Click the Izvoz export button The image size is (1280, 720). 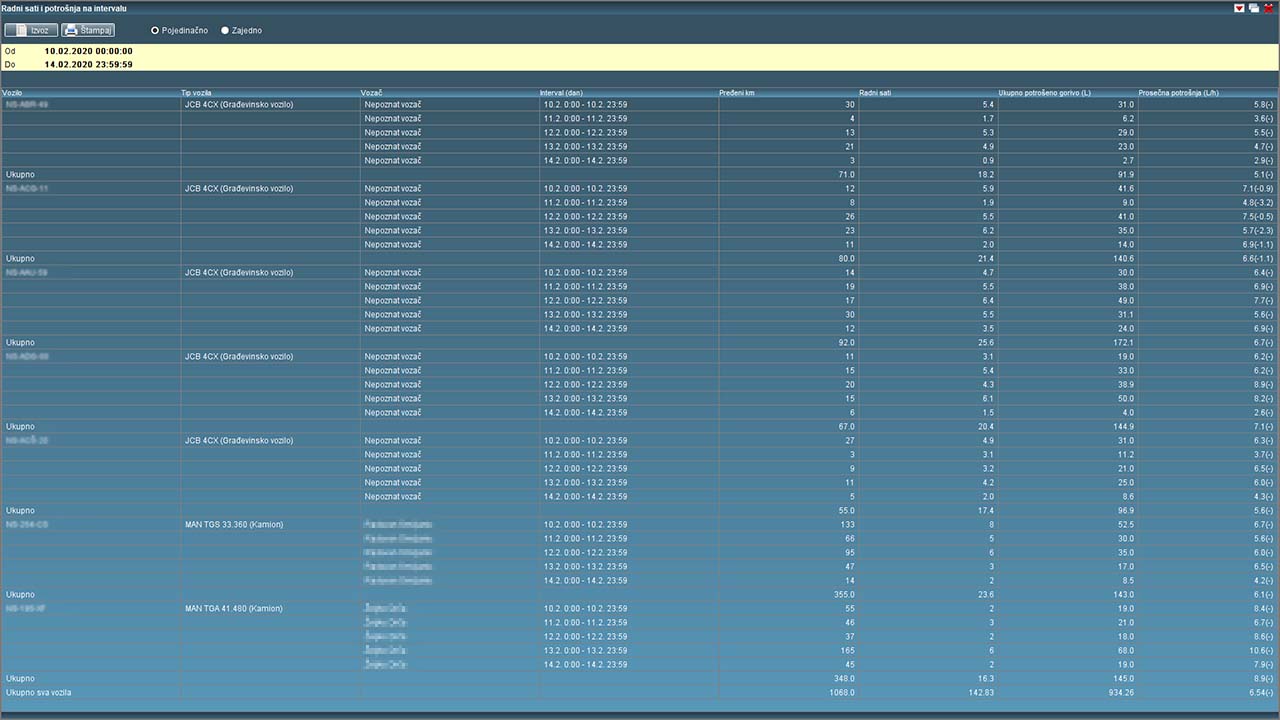(x=31, y=30)
